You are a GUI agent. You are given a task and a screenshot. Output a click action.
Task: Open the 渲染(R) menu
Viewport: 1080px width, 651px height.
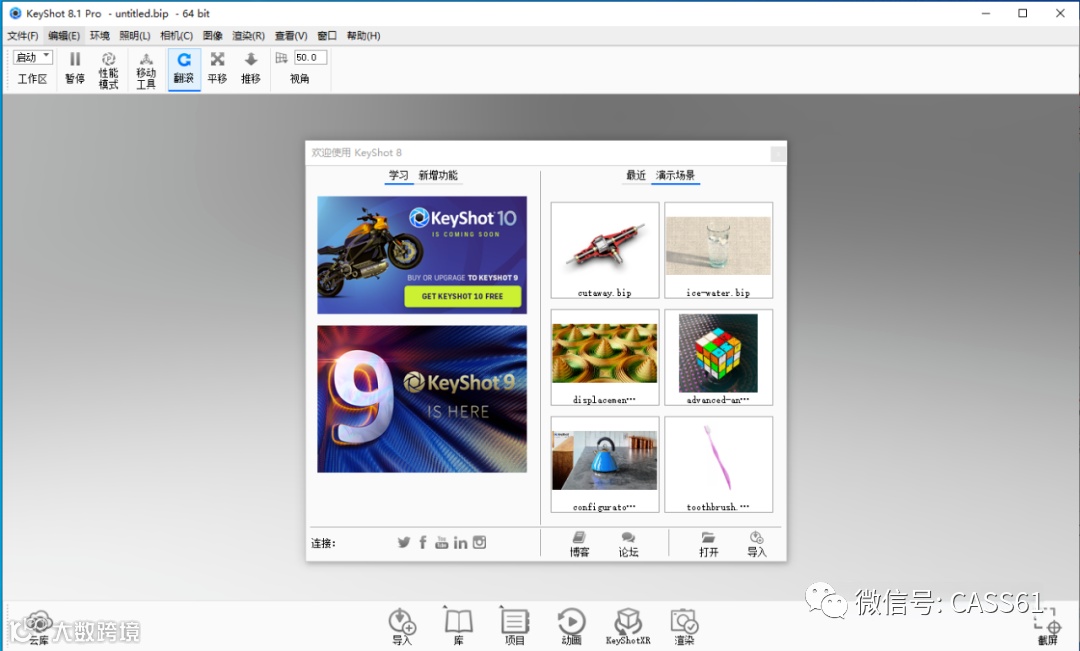[248, 36]
